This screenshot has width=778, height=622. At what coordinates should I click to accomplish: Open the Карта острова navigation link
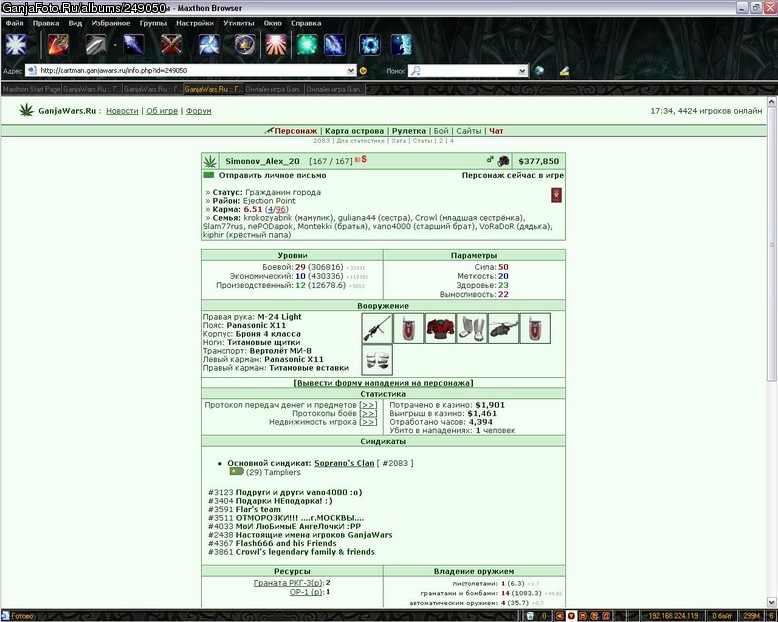click(354, 131)
